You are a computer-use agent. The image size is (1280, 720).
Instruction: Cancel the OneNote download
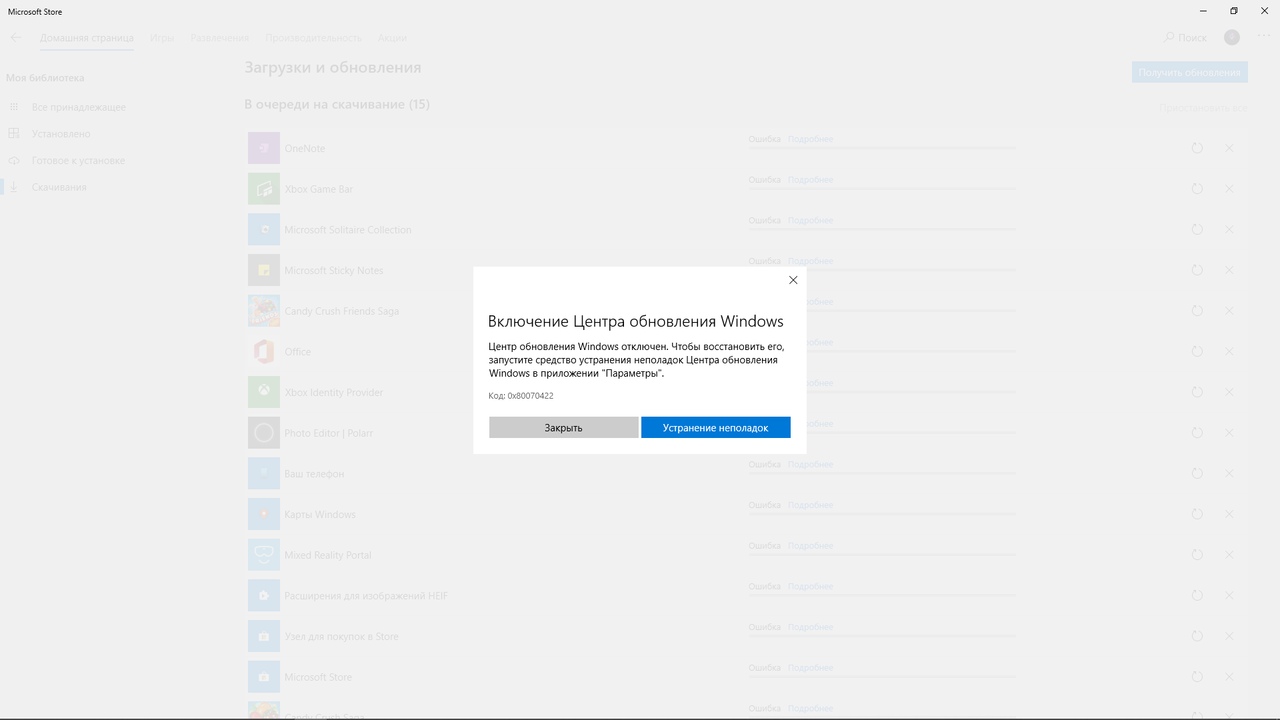click(1230, 148)
